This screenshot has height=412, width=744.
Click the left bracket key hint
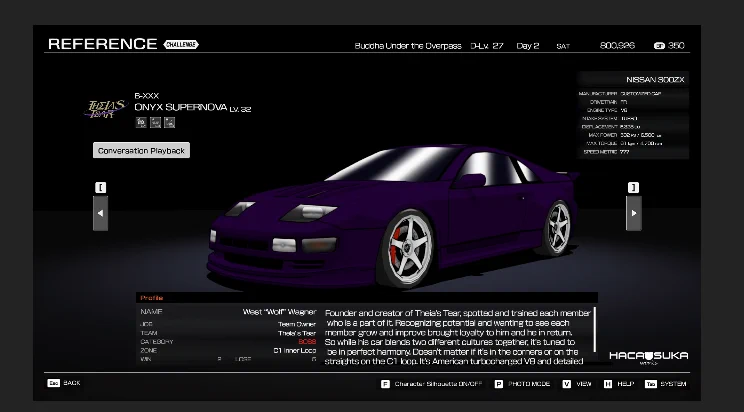click(100, 187)
